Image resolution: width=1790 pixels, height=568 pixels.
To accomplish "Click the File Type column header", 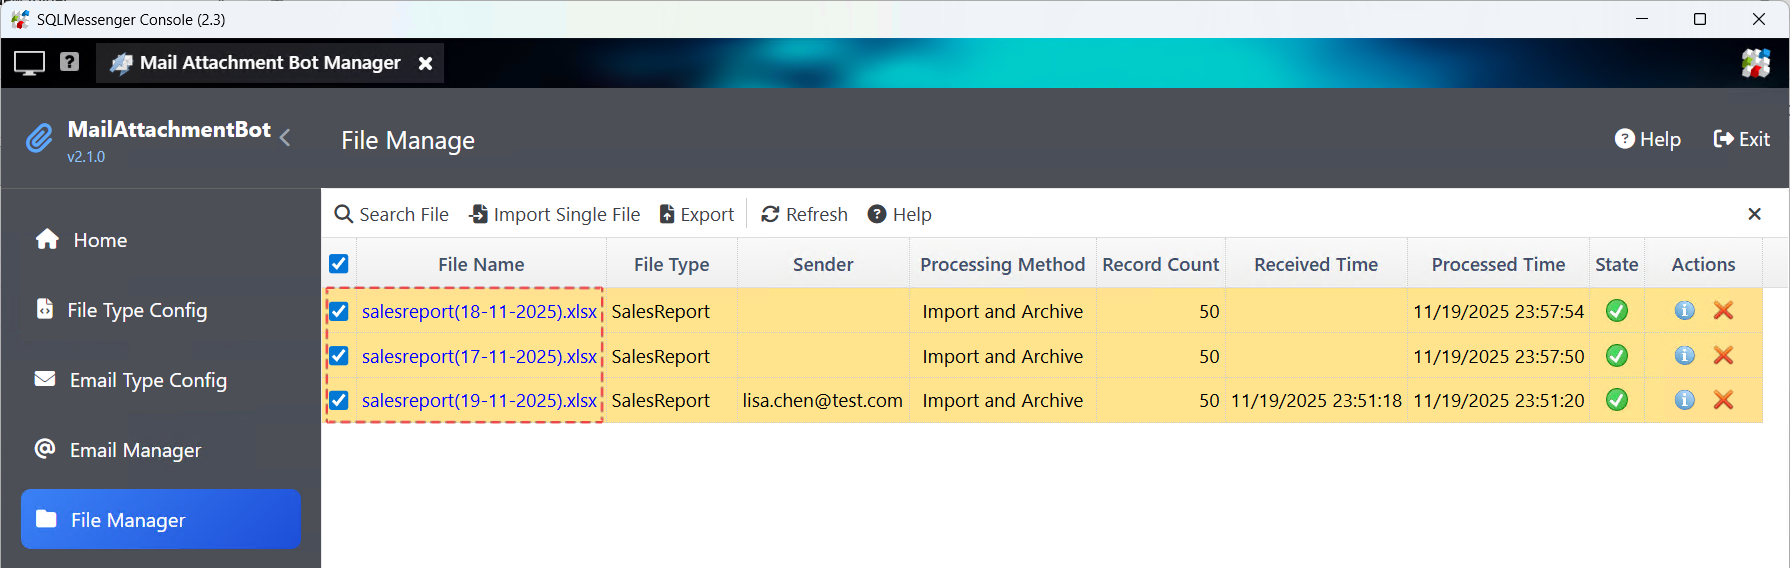I will pyautogui.click(x=672, y=264).
